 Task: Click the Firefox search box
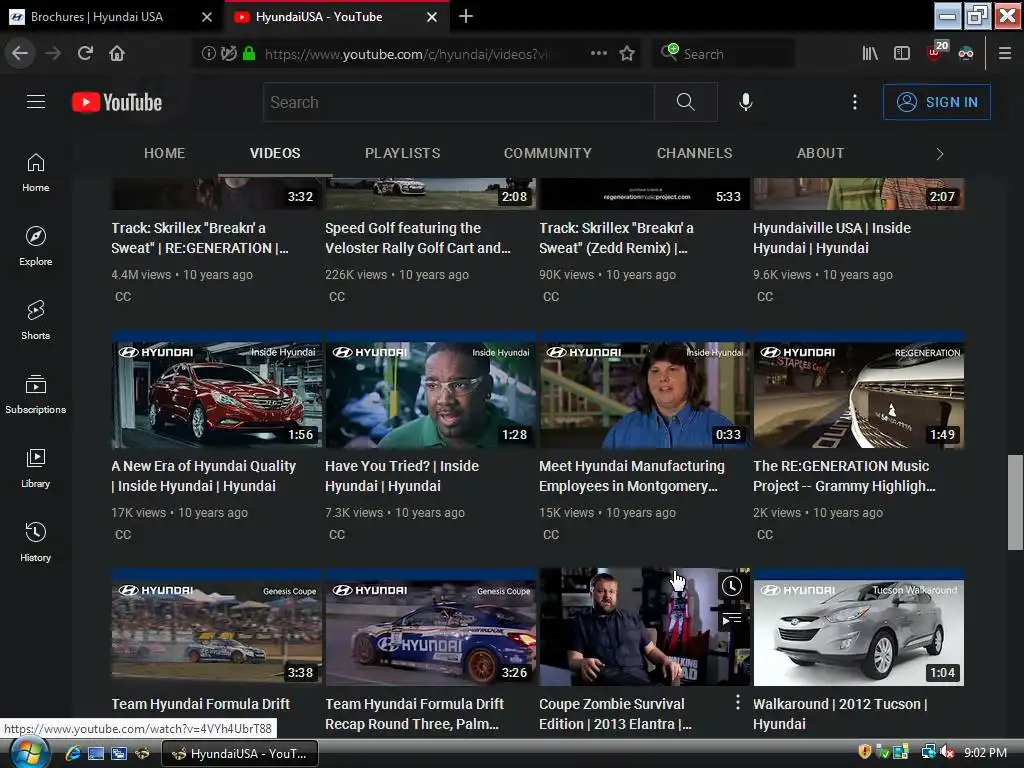coord(724,54)
